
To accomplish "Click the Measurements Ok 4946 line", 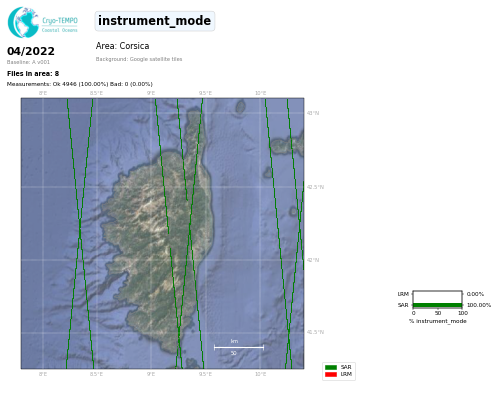I will 80,84.
